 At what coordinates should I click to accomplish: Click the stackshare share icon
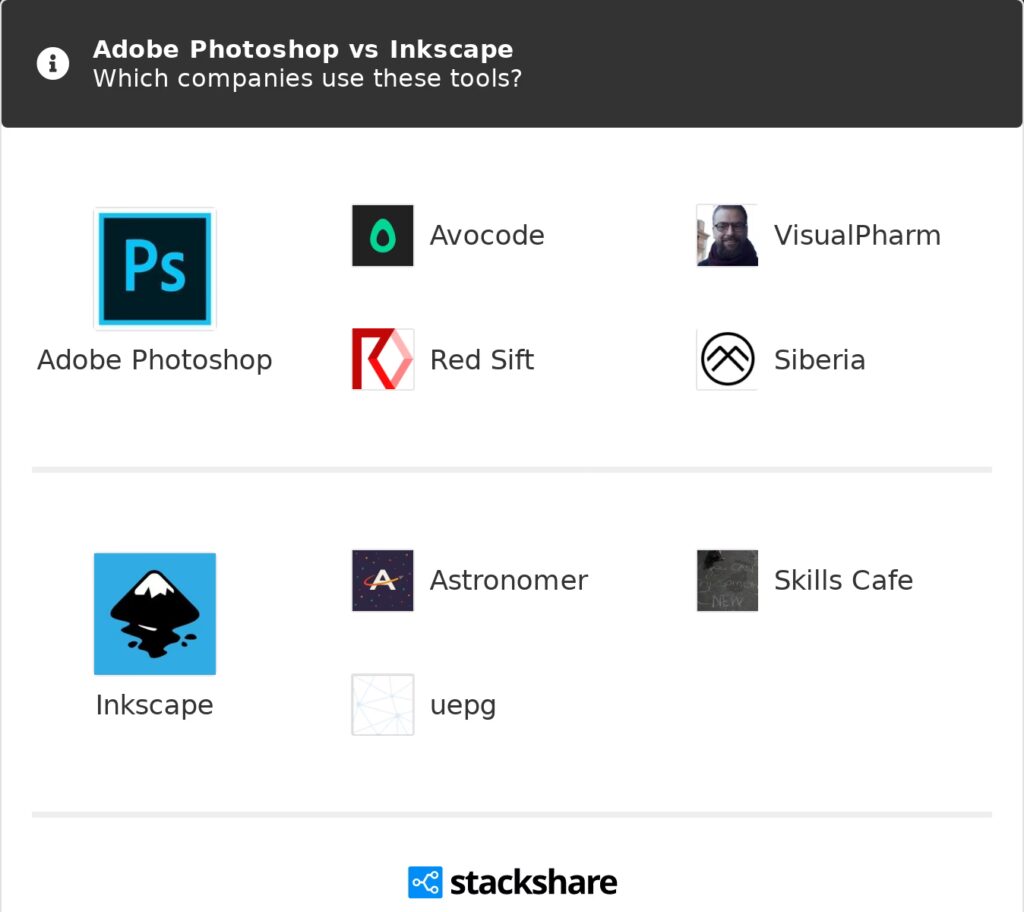point(425,882)
